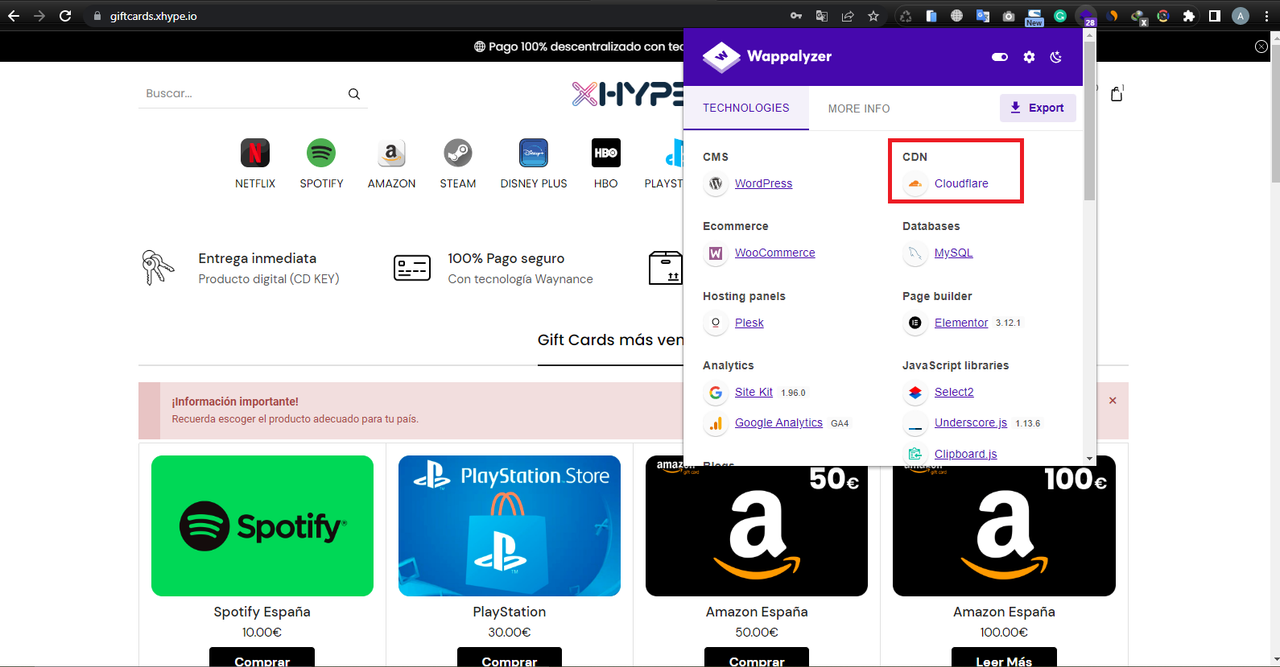Click the Disney Plus category icon
This screenshot has height=667, width=1280.
pyautogui.click(x=534, y=153)
